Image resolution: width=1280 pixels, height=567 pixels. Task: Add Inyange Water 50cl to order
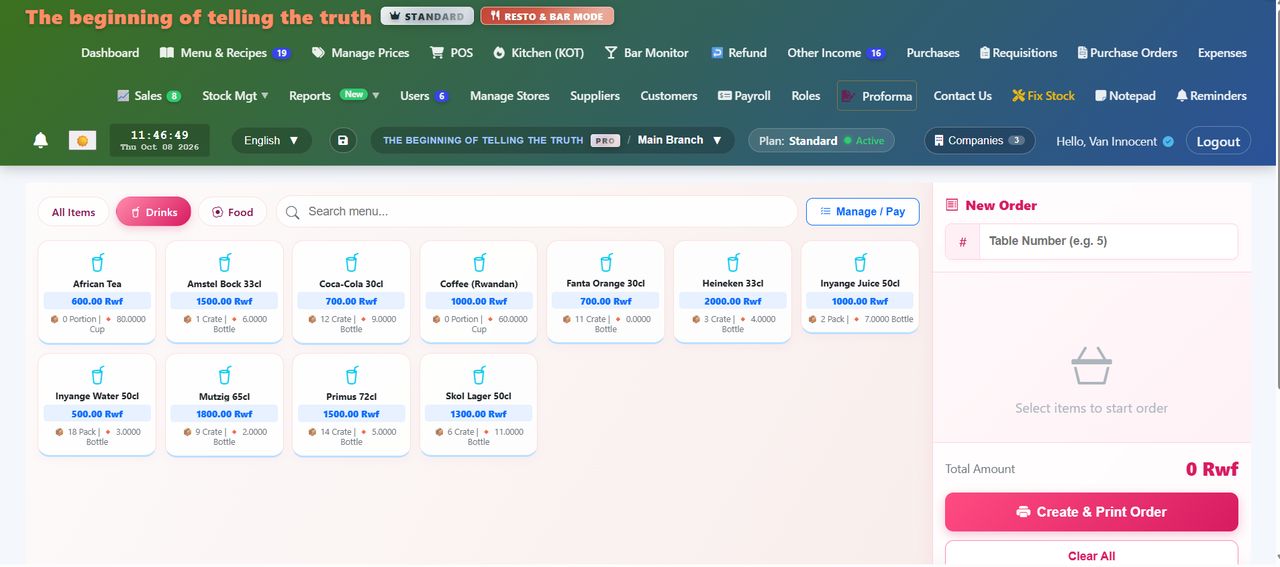tap(97, 404)
